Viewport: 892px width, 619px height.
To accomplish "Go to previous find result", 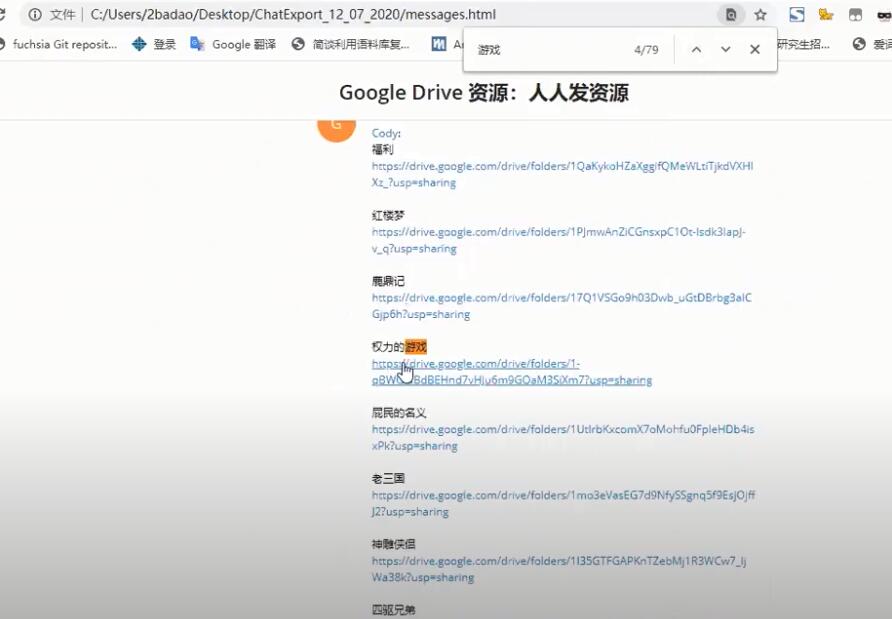I will 696,49.
